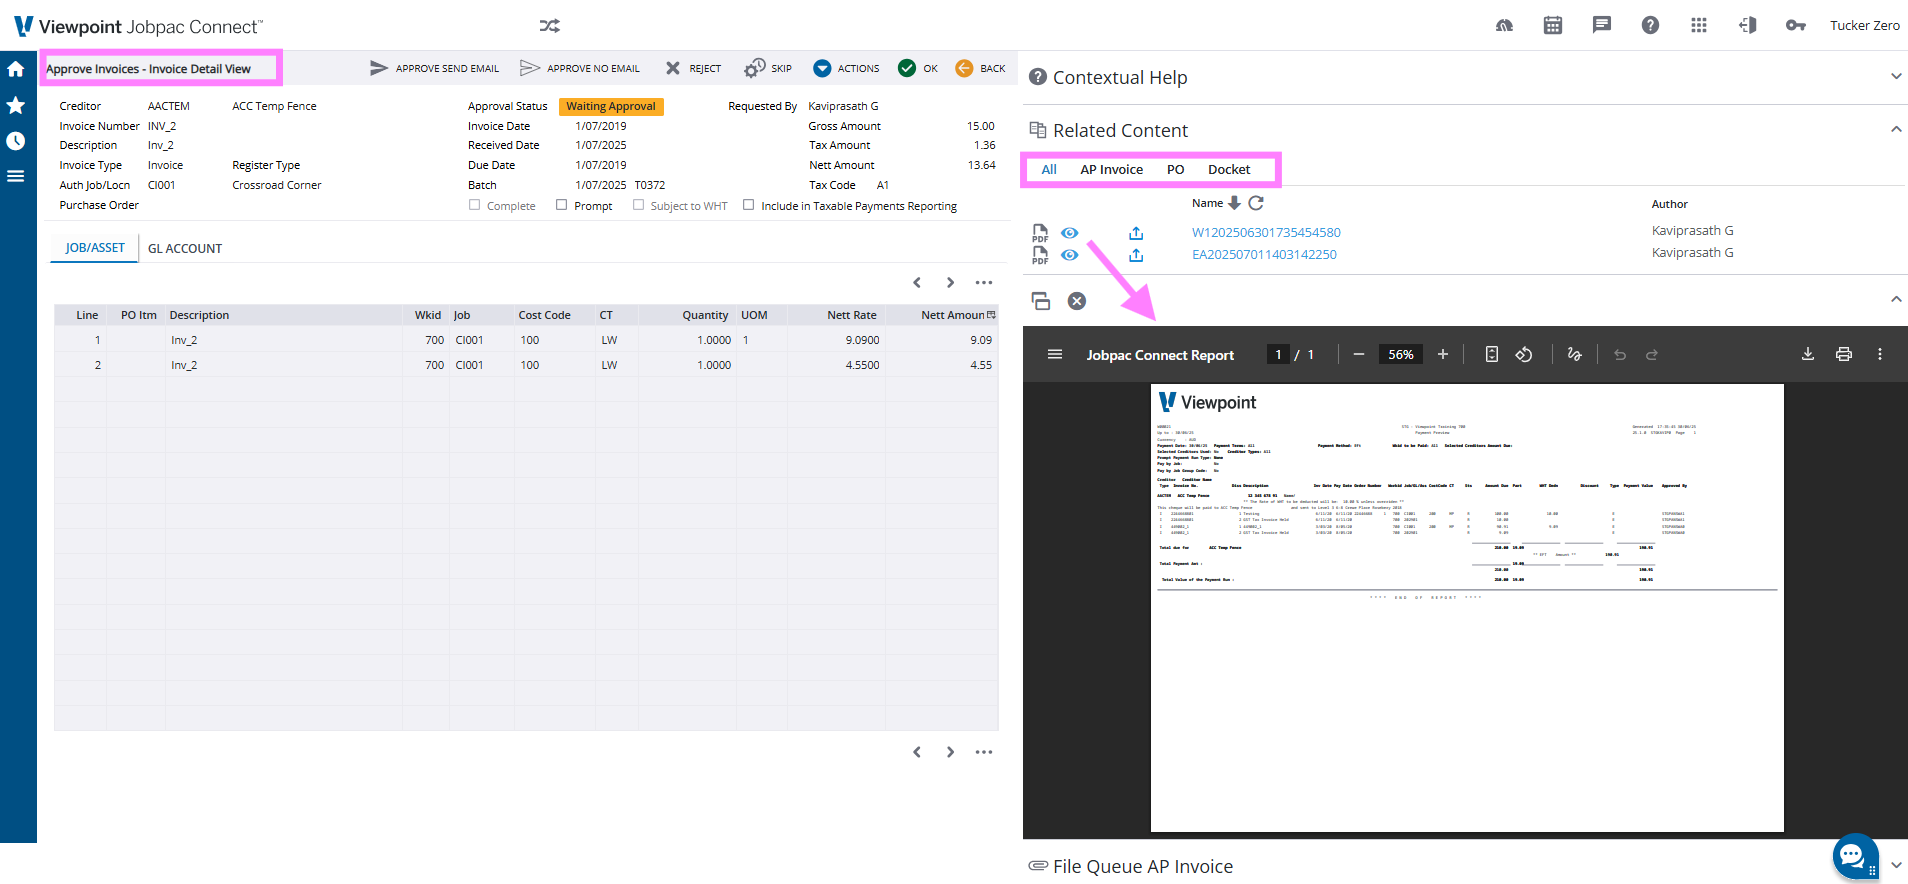Collapse the Related Content section
The height and width of the screenshot is (884, 1908).
click(x=1896, y=129)
